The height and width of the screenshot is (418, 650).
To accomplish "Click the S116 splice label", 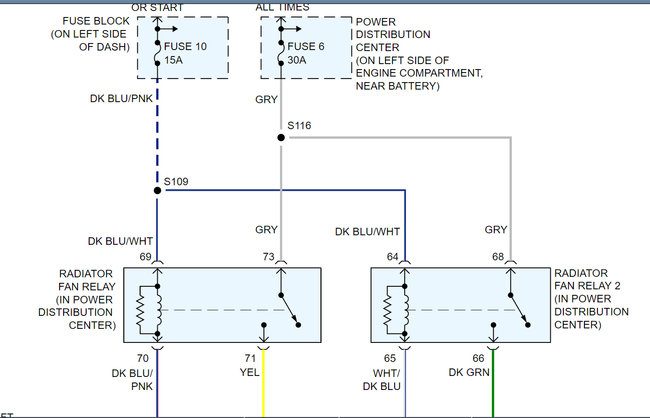I will 299,125.
